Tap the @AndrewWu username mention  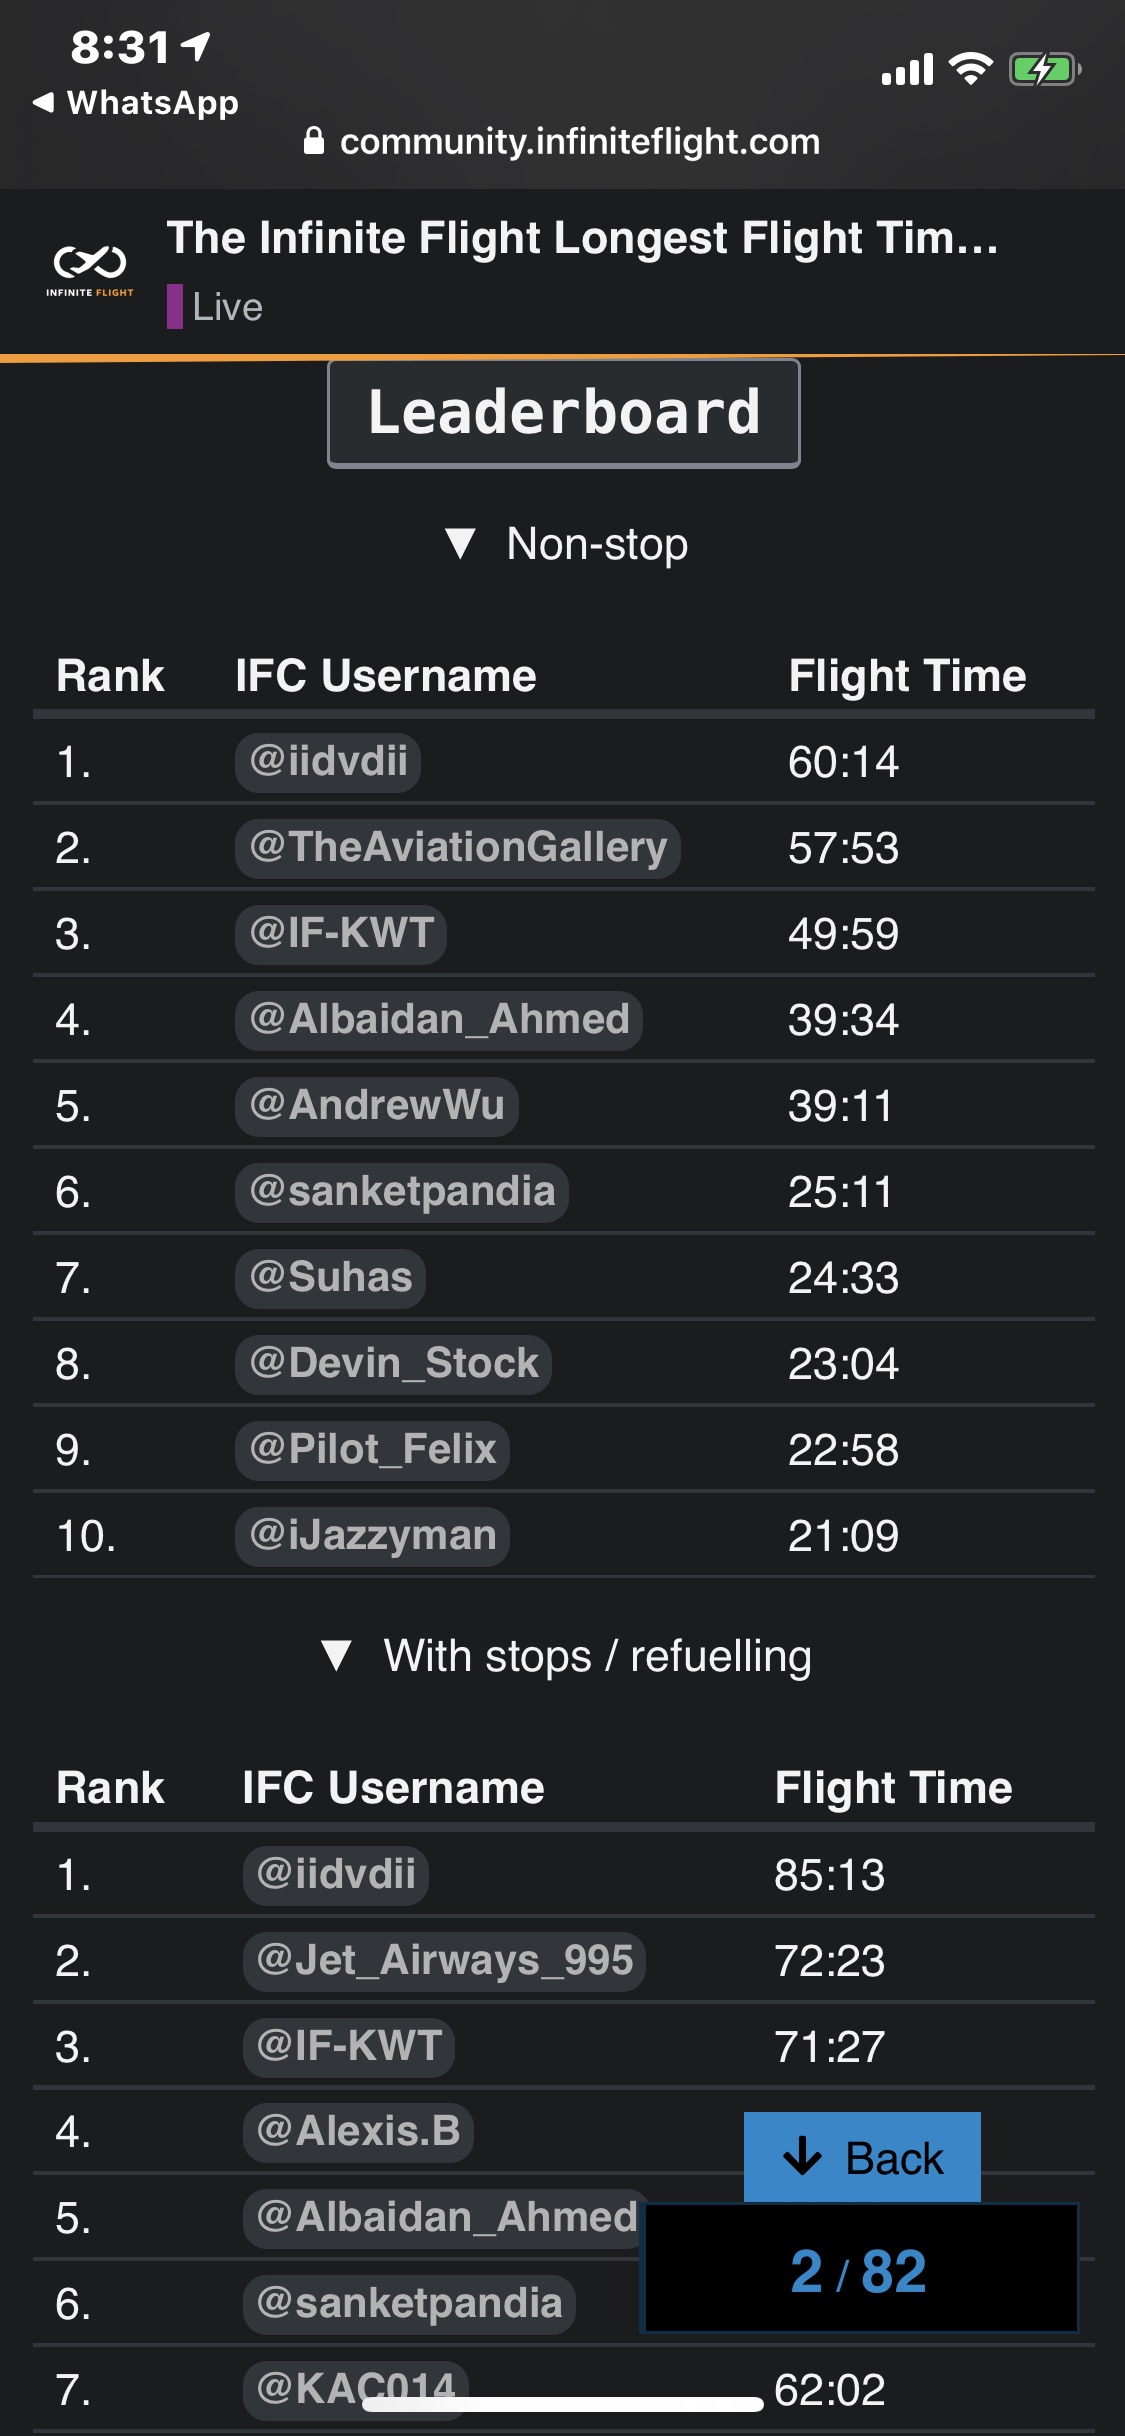pyautogui.click(x=377, y=1106)
